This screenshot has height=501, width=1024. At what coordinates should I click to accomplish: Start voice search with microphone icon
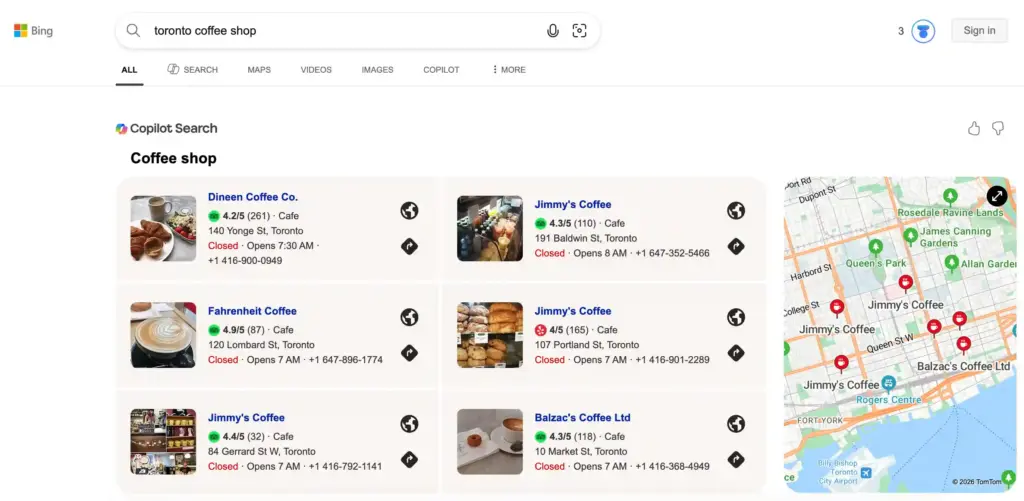pos(553,31)
